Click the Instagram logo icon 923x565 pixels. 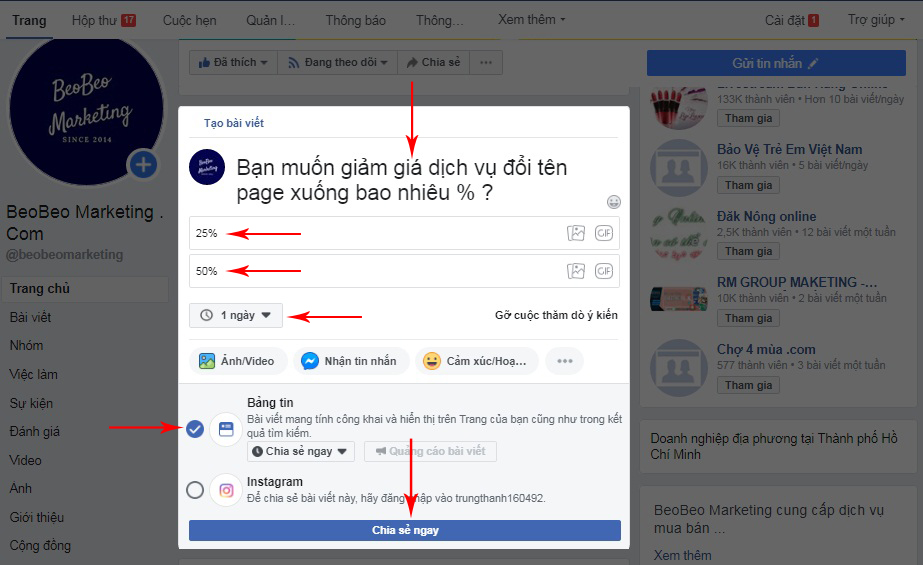point(226,490)
